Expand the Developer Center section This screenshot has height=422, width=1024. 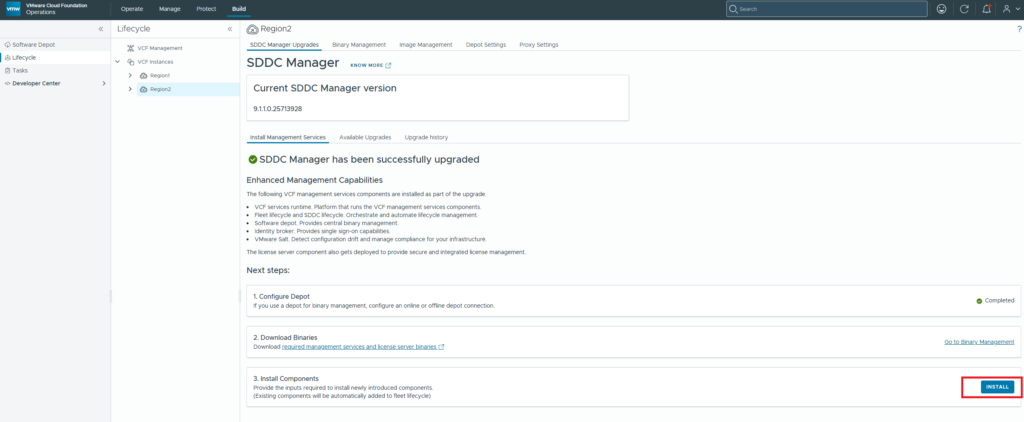click(x=104, y=83)
